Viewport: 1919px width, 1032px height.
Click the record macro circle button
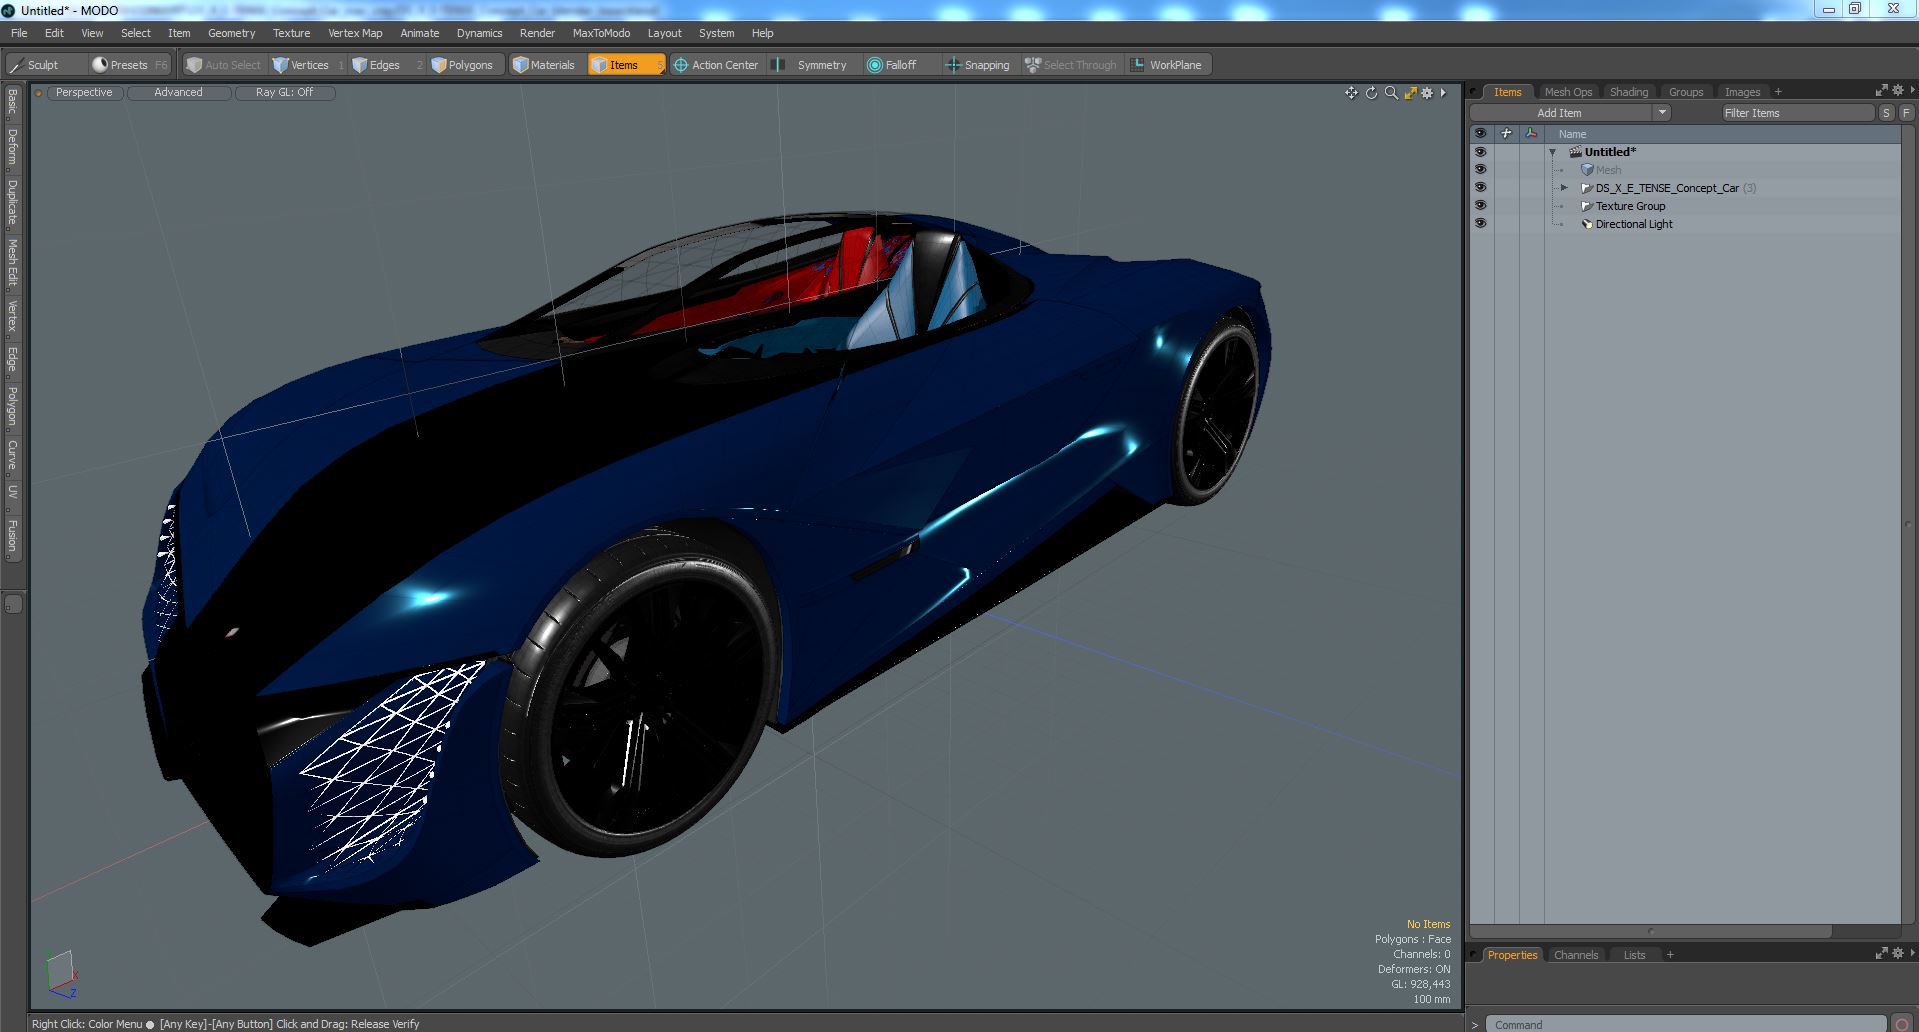1902,1024
